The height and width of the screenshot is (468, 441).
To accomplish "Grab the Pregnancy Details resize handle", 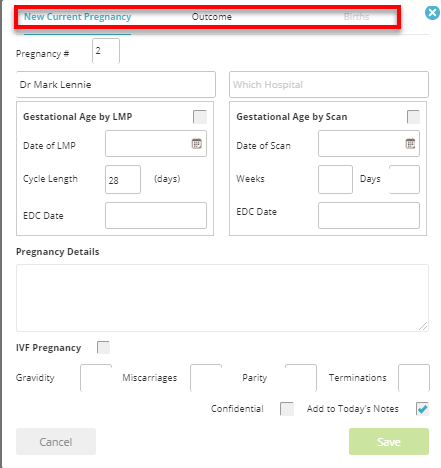I will (423, 326).
